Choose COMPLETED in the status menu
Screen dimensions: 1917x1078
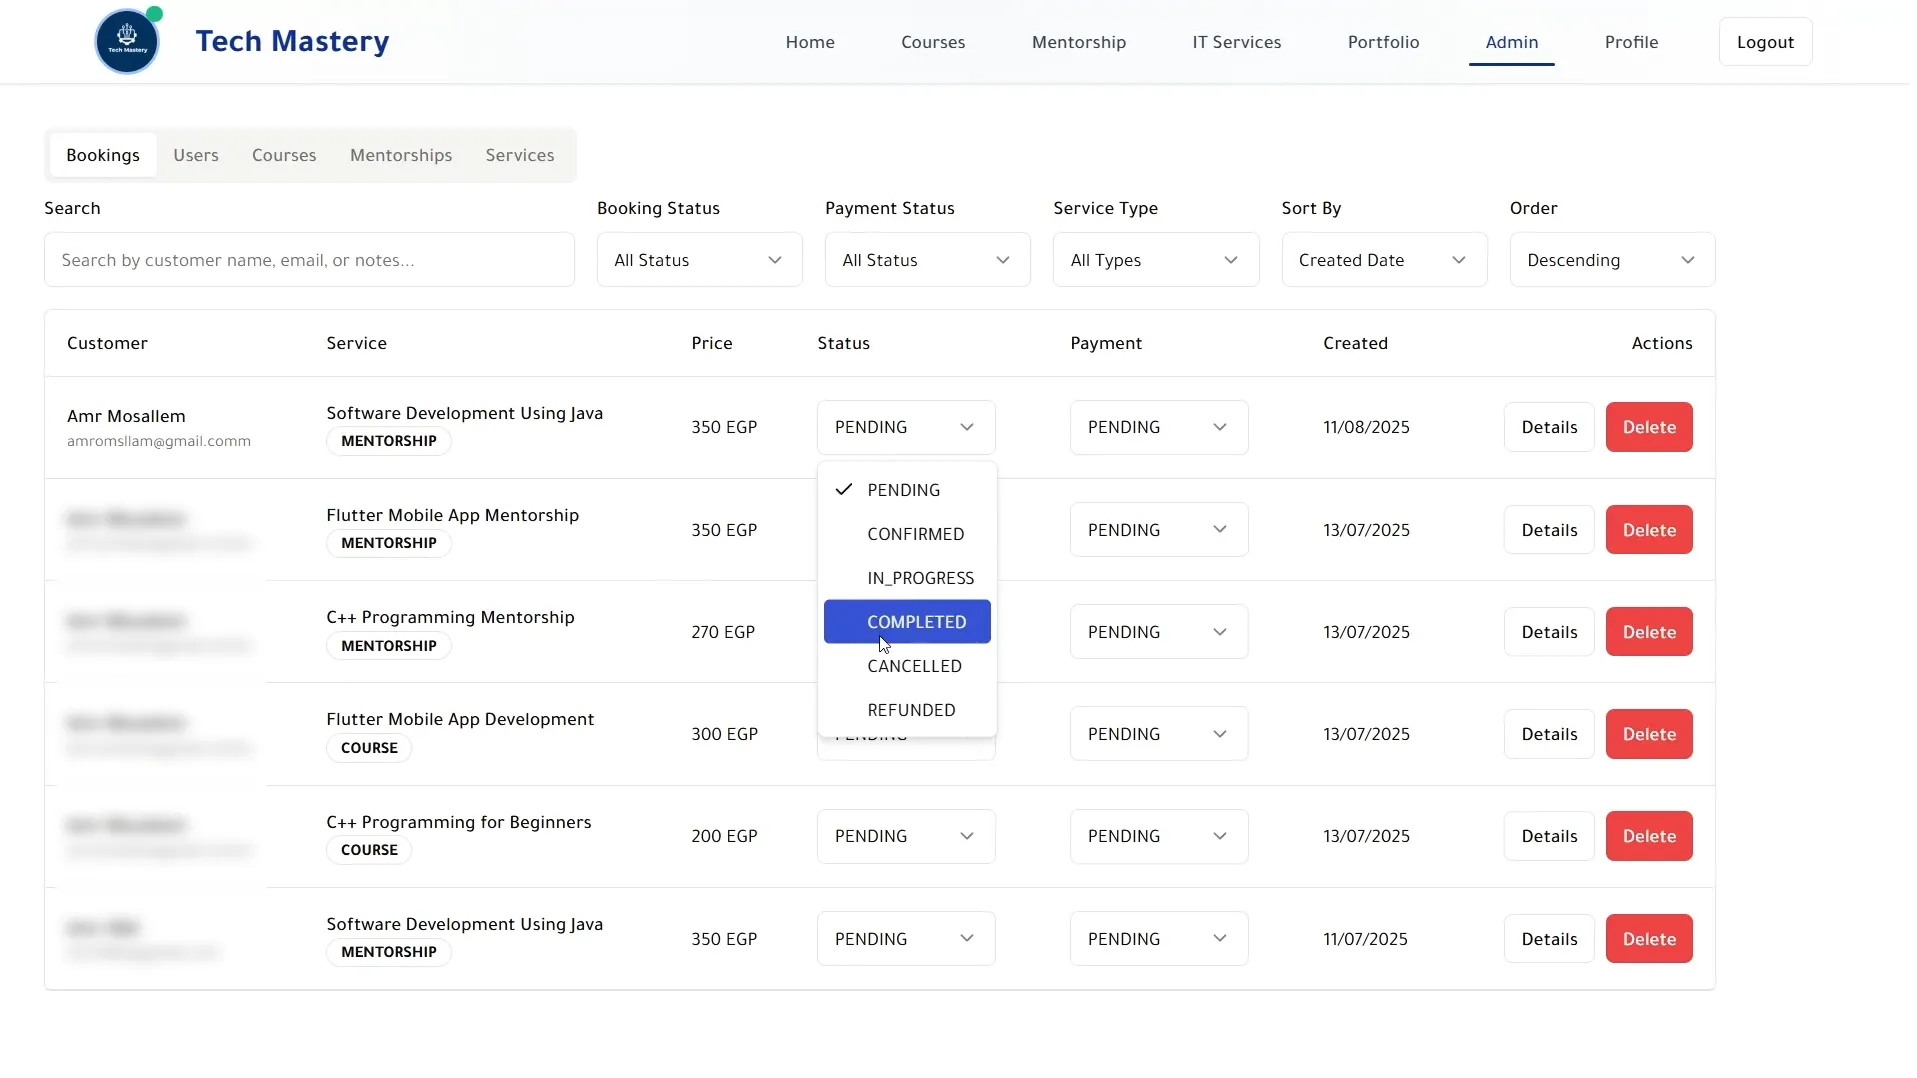[907, 622]
